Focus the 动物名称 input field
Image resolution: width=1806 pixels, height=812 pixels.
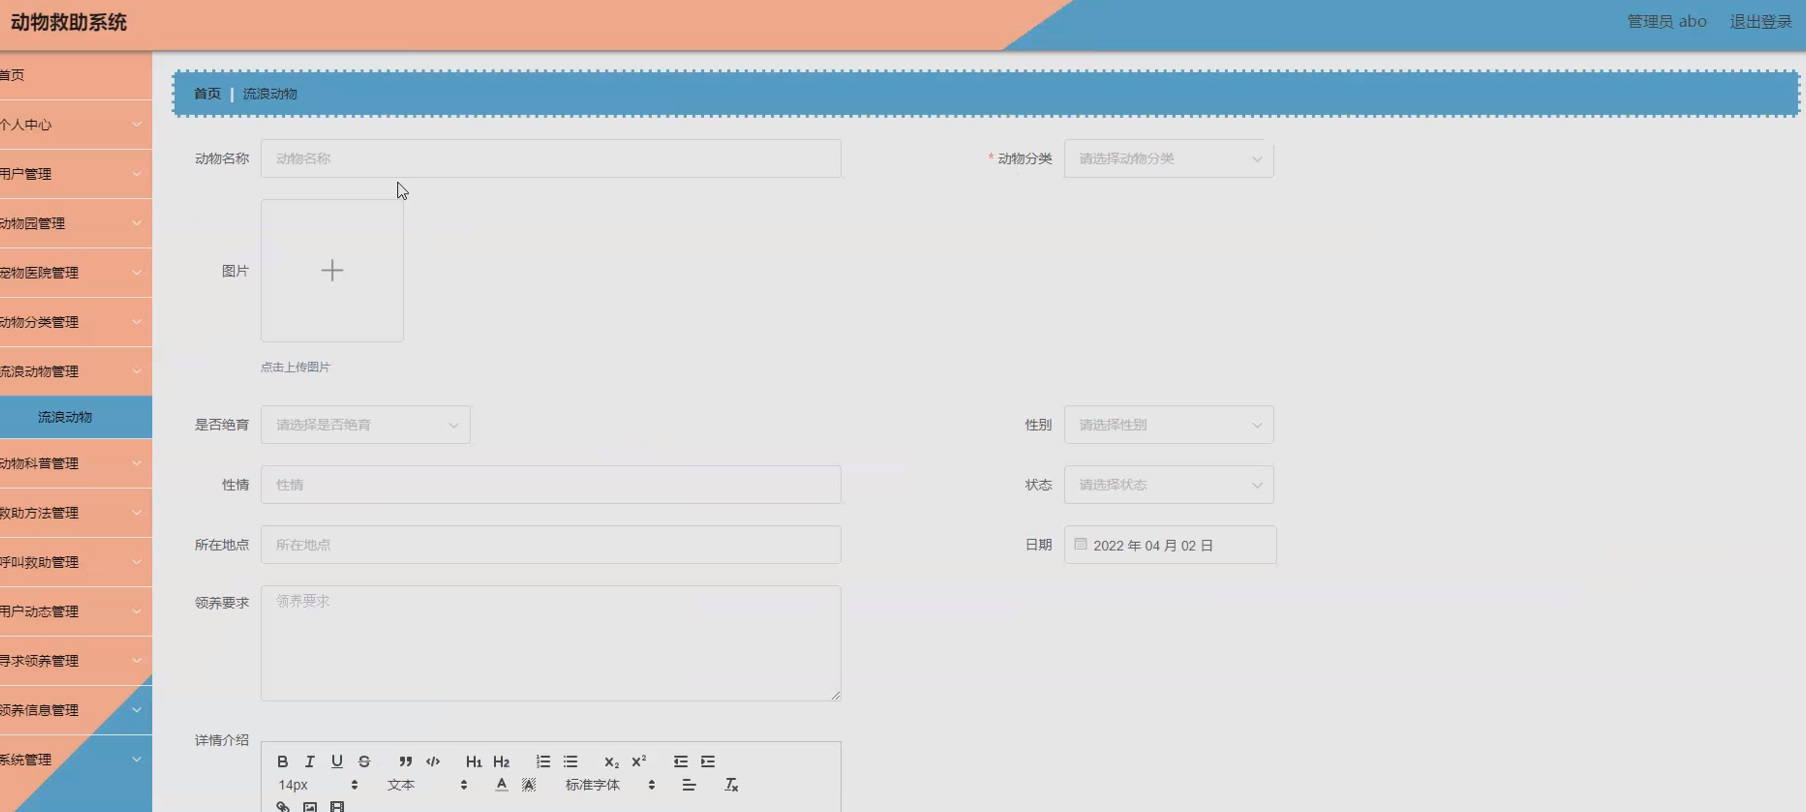click(x=551, y=159)
